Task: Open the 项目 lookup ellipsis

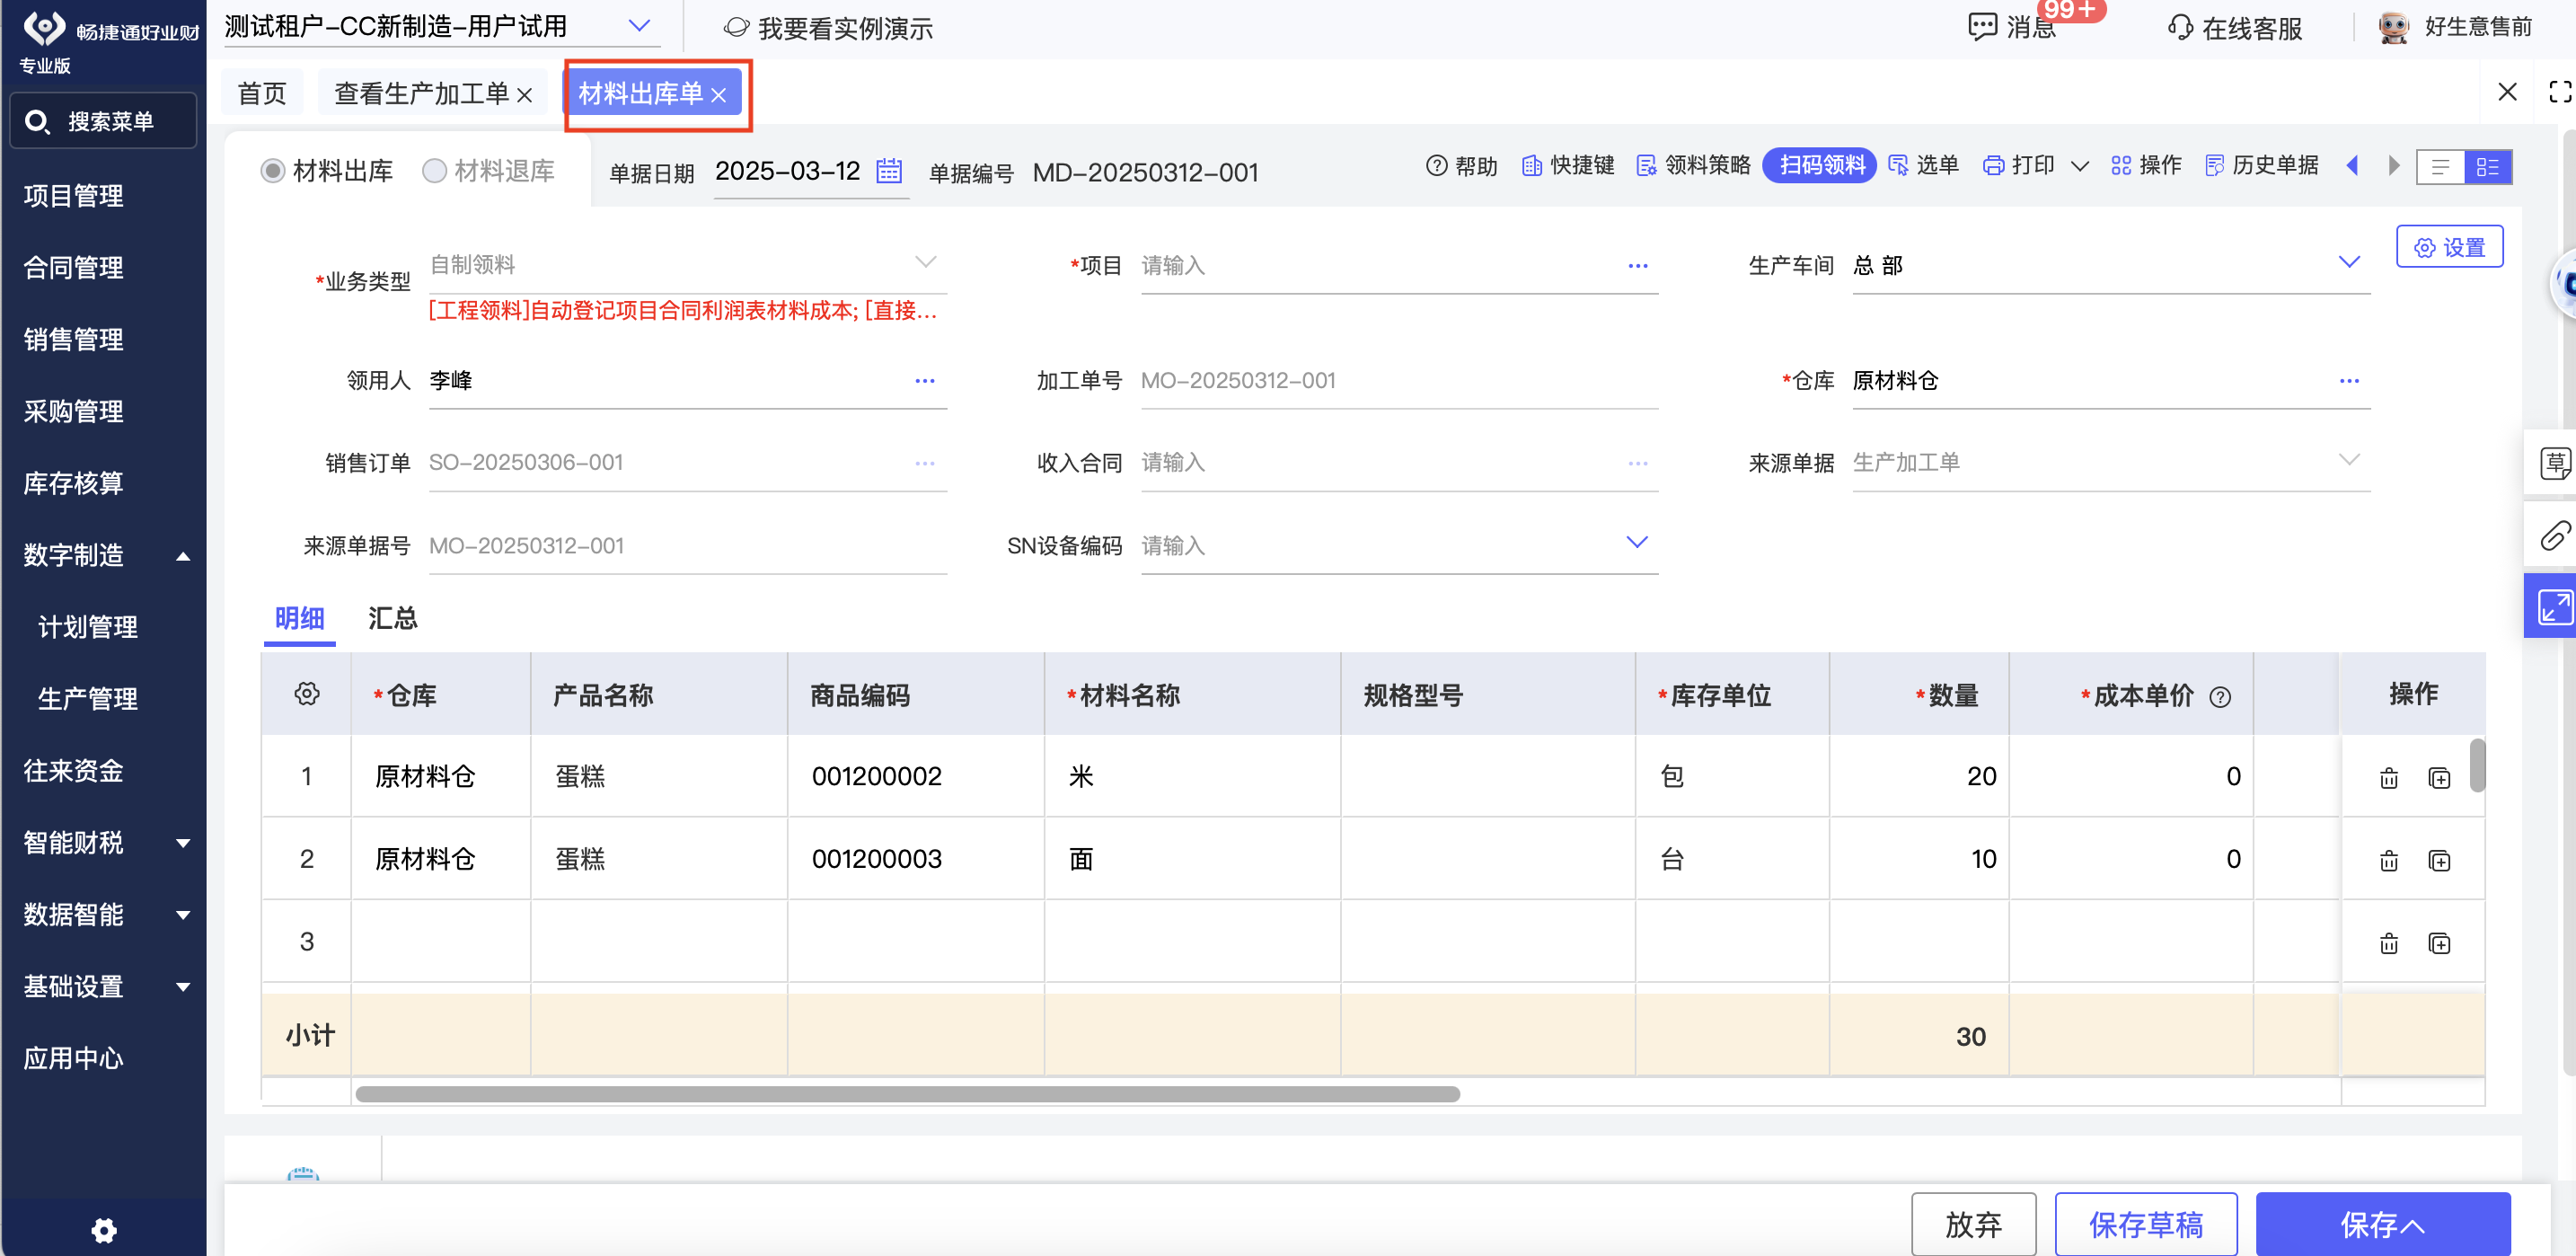Action: [1637, 266]
